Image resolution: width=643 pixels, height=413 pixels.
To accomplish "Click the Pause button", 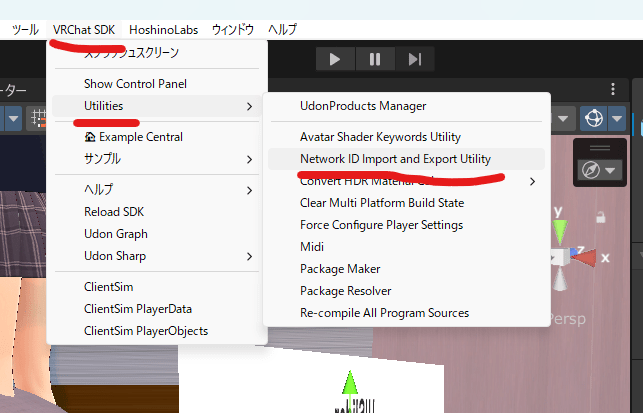I will (x=375, y=59).
